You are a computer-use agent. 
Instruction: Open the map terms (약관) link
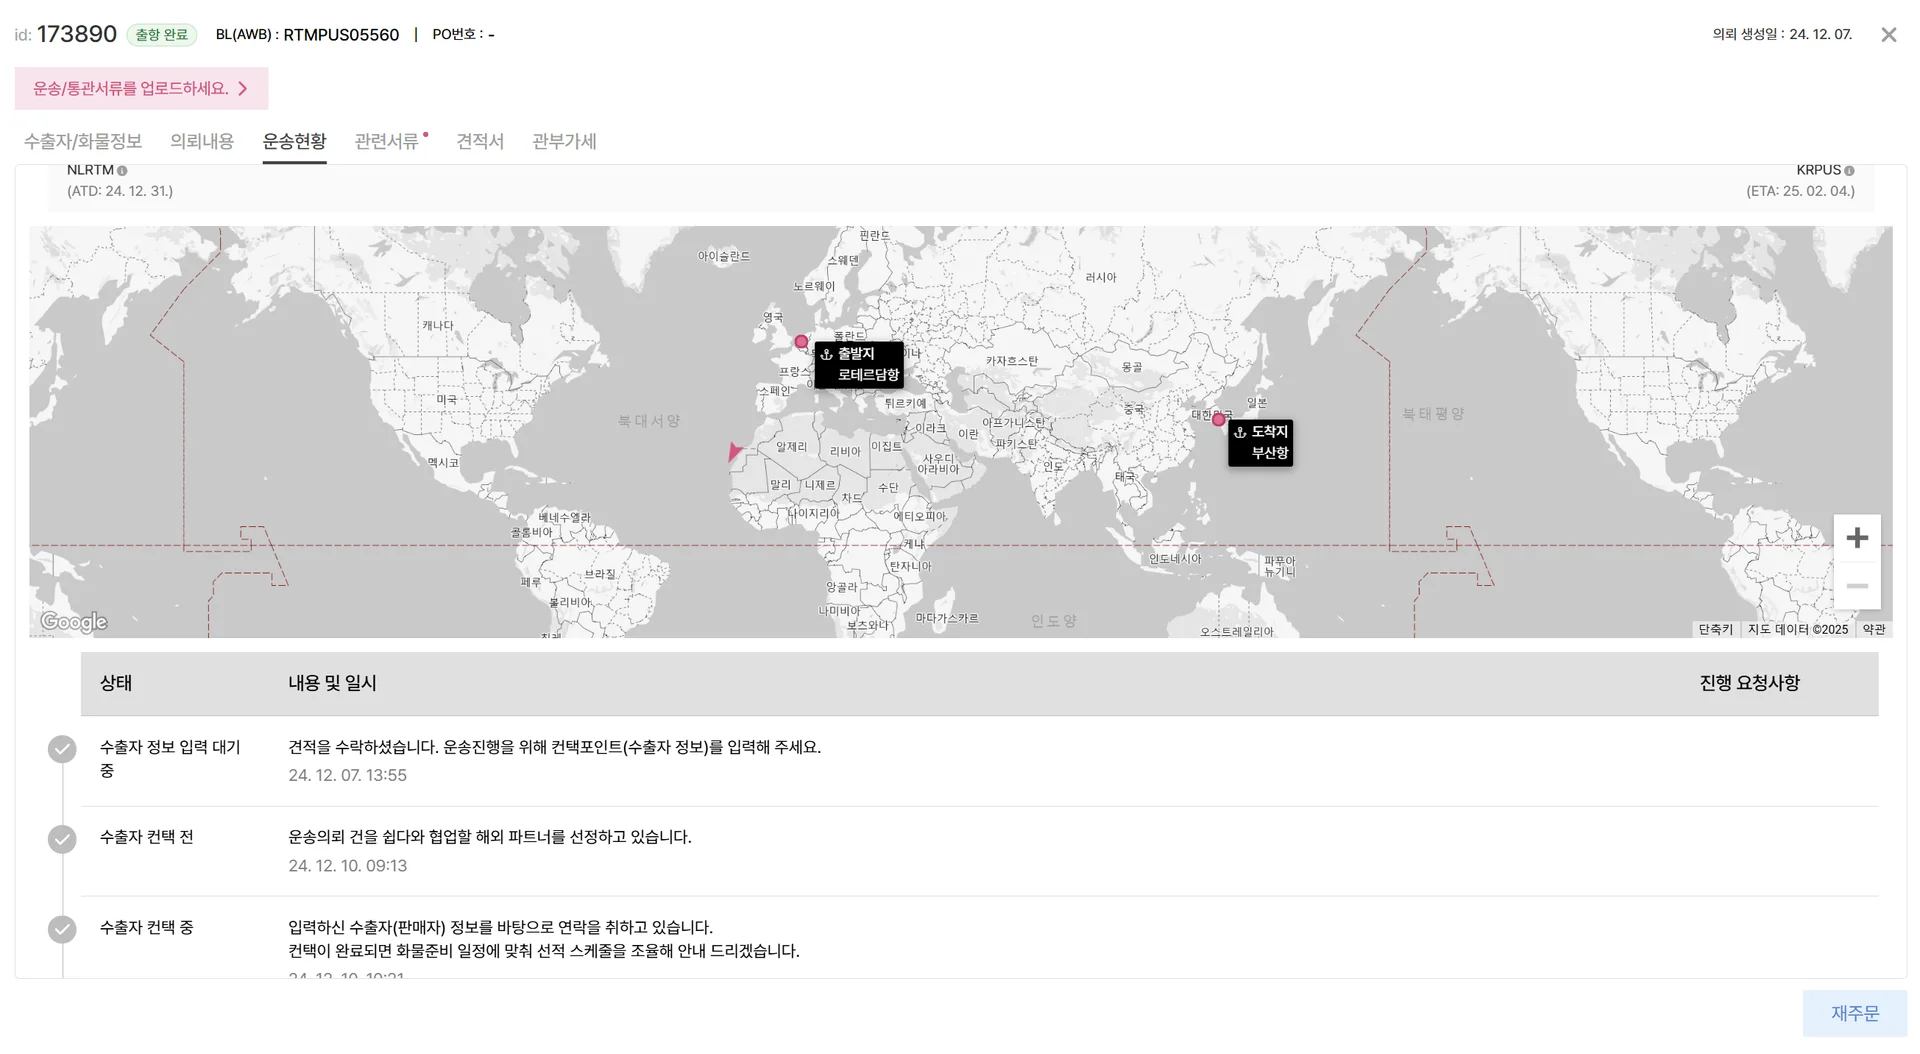1874,629
